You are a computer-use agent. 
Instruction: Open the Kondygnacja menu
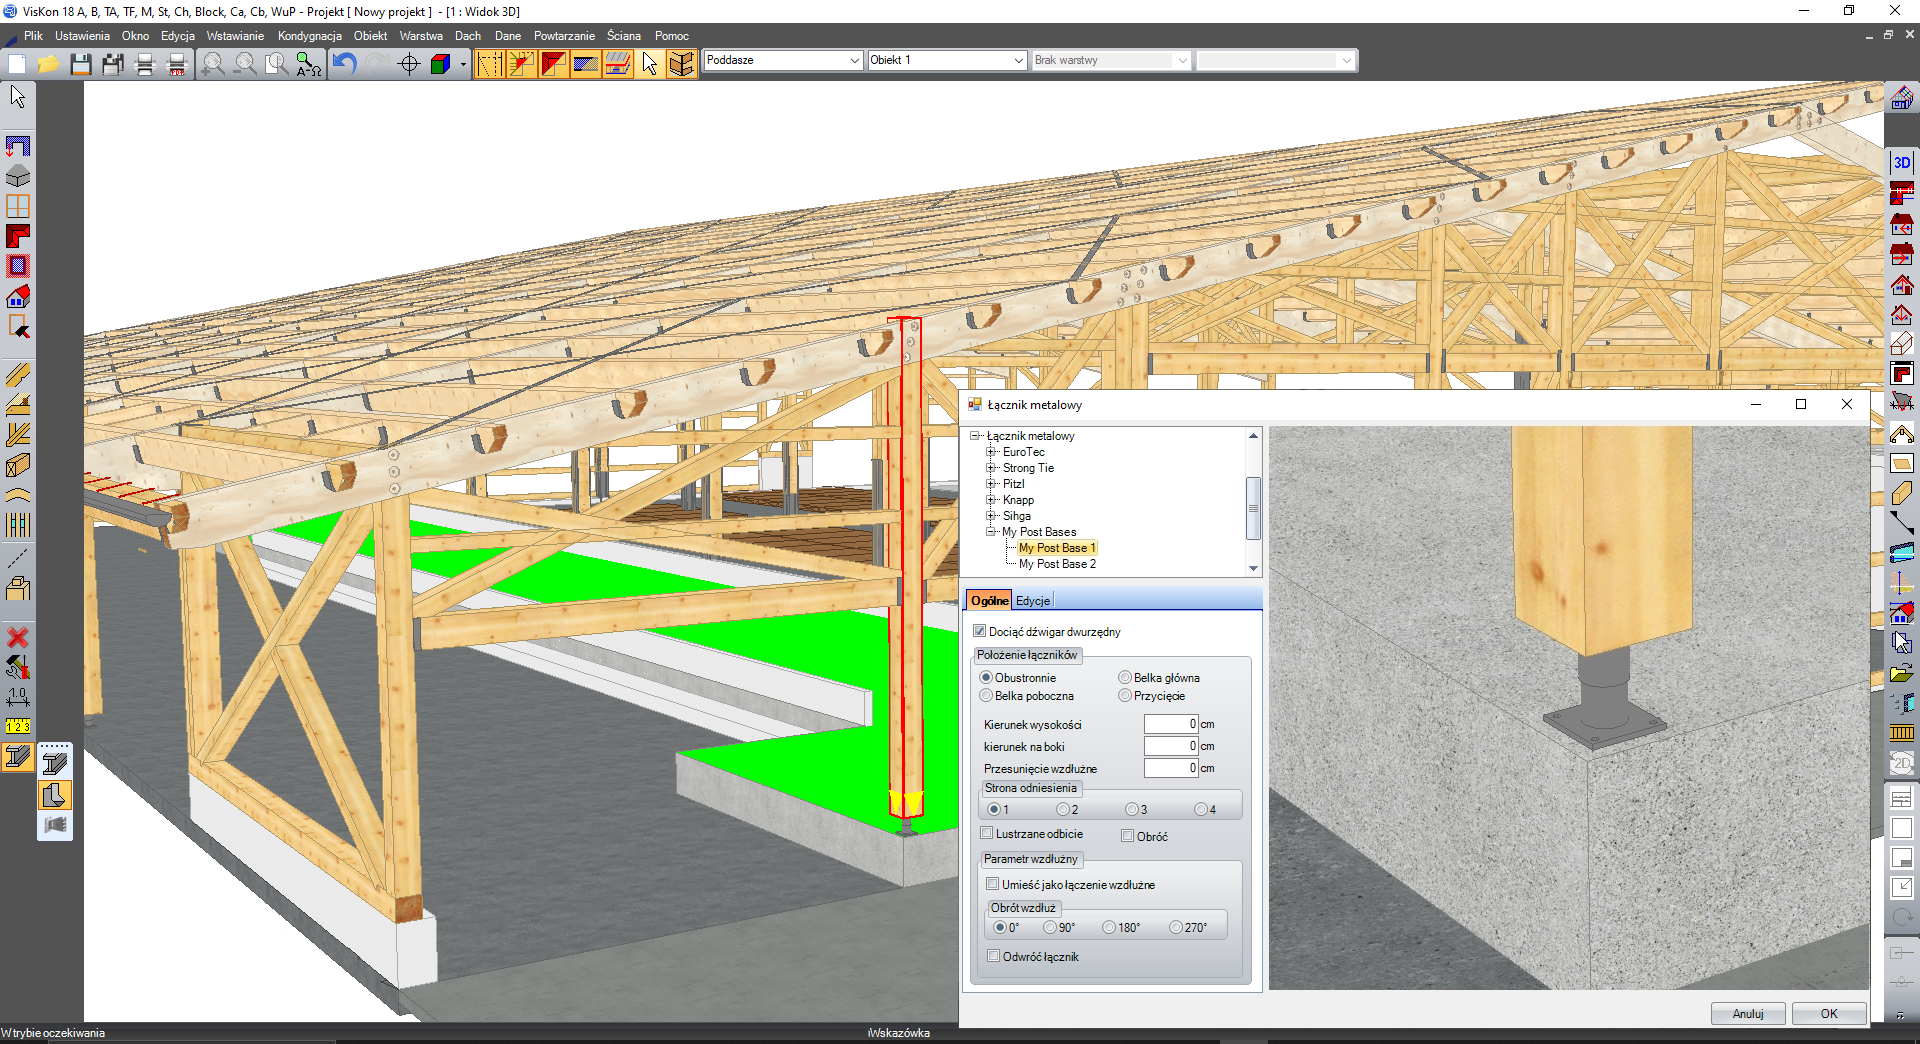click(309, 36)
